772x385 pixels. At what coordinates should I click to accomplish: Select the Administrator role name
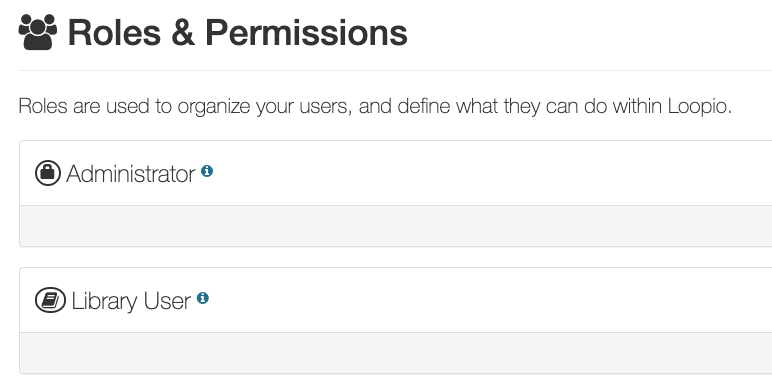tap(131, 174)
